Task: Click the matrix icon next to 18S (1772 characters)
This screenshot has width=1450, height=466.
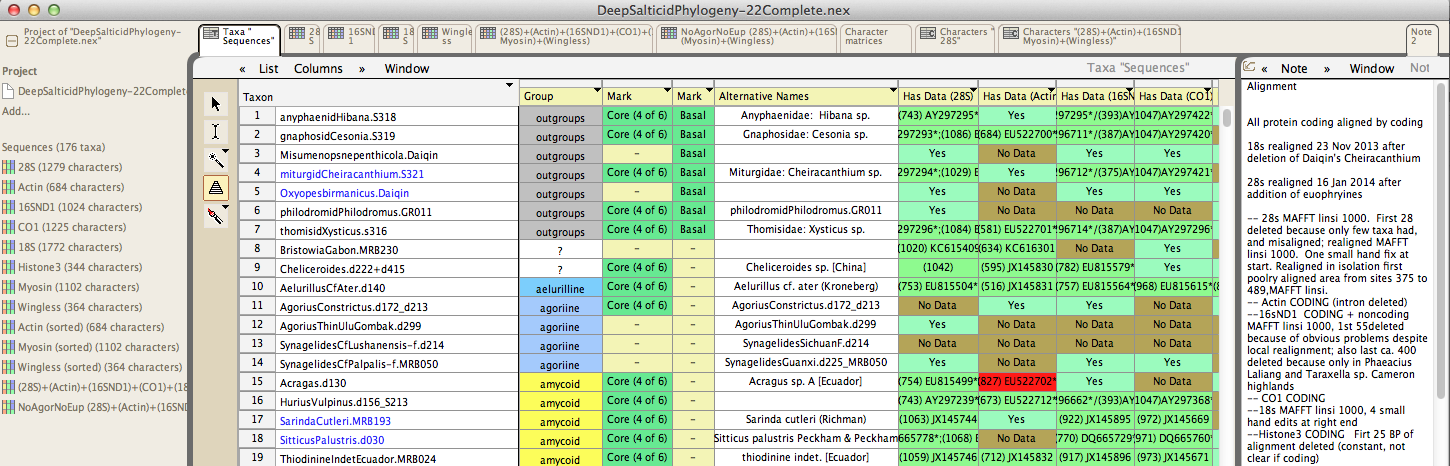Action: pos(7,247)
